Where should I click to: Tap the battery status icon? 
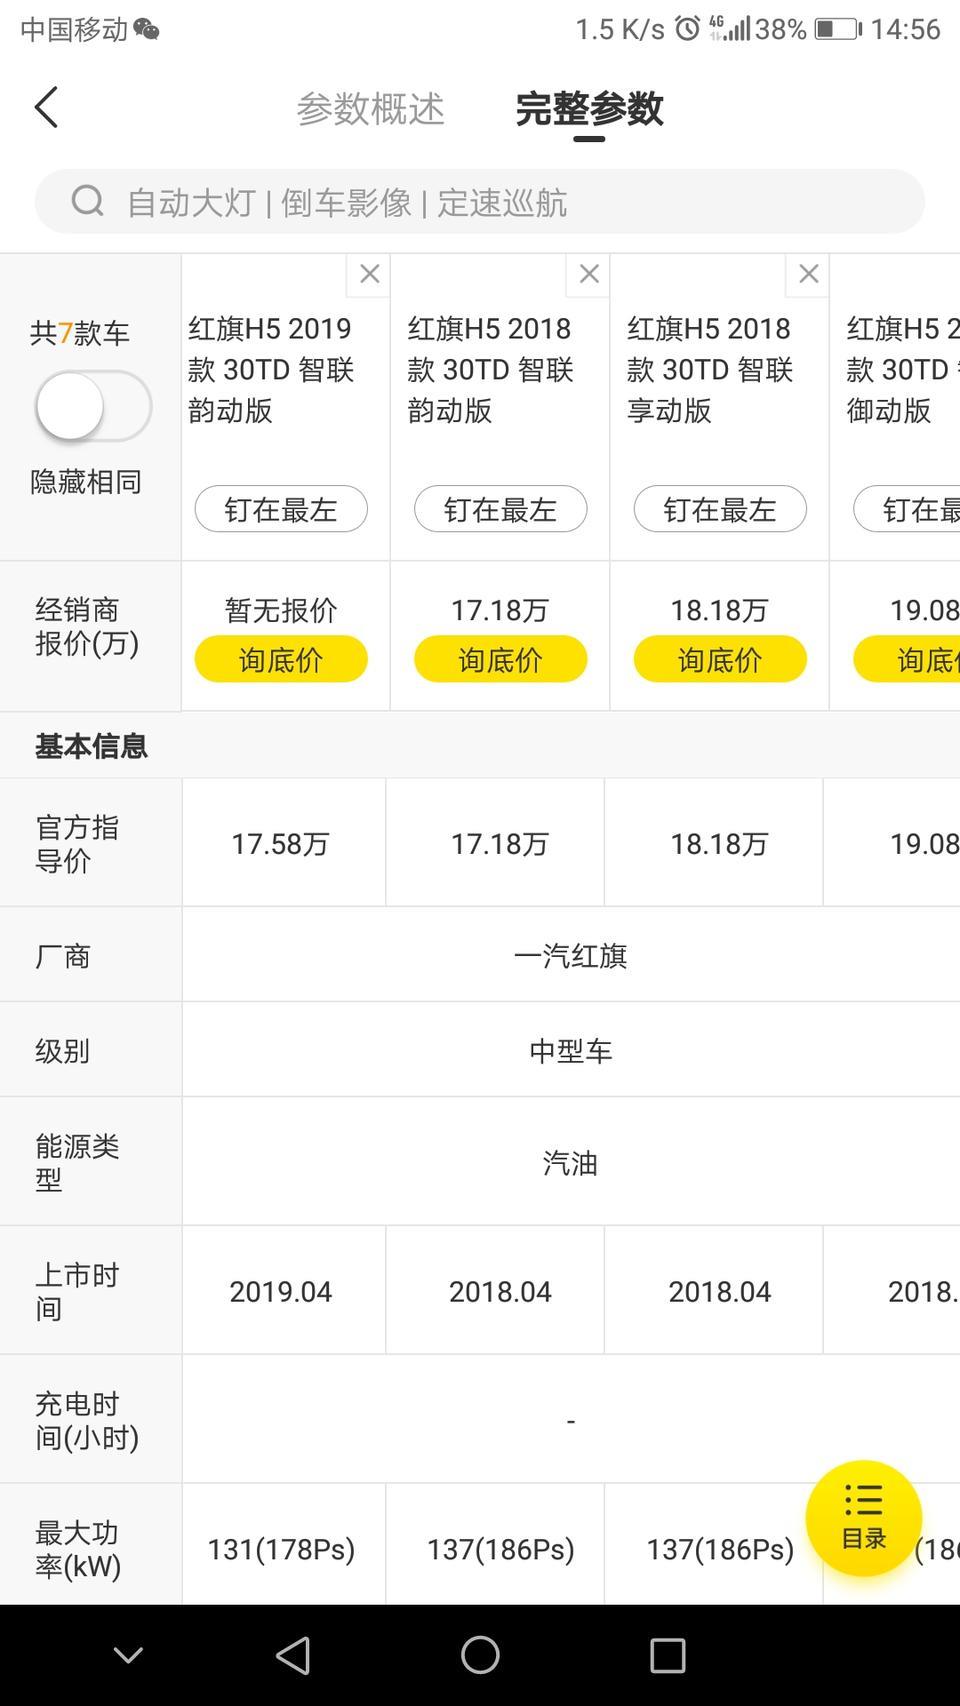pos(838,29)
